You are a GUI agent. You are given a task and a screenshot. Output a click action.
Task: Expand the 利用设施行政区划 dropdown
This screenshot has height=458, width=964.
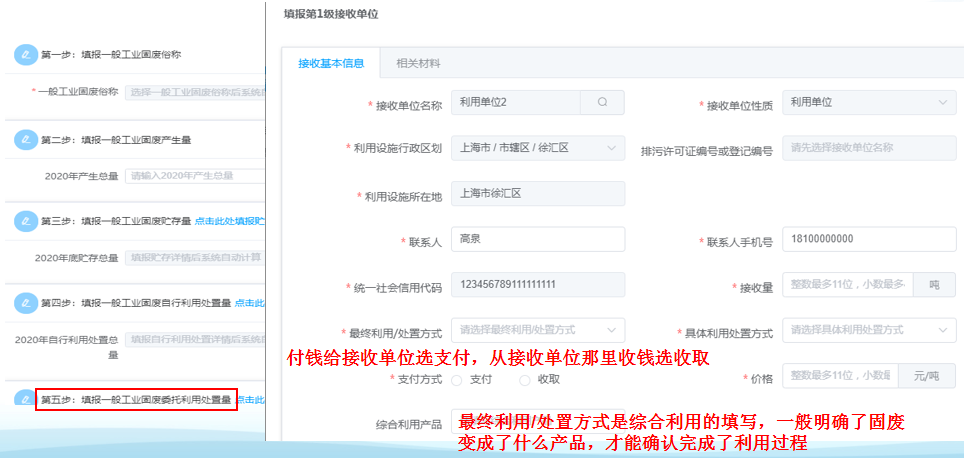pos(537,148)
